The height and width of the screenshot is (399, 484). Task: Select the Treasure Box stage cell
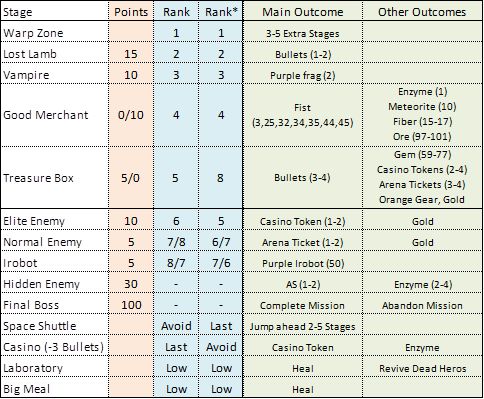pos(55,178)
